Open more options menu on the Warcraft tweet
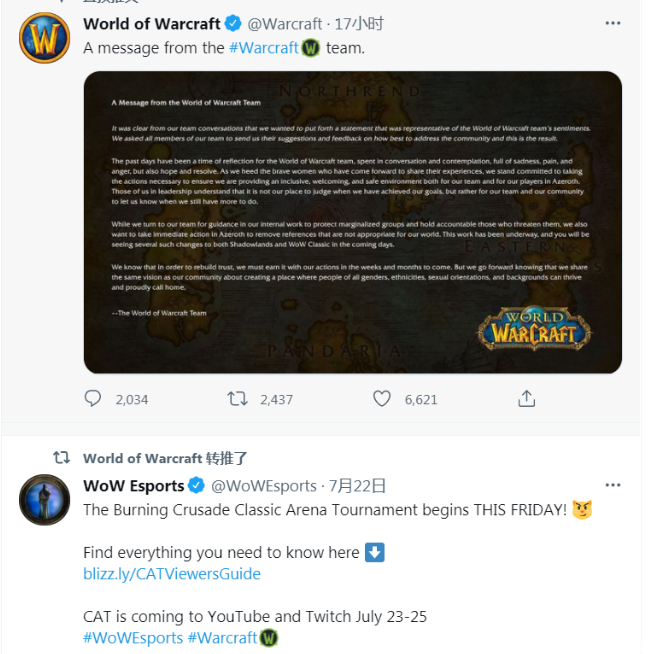This screenshot has height=654, width=668. pyautogui.click(x=613, y=23)
